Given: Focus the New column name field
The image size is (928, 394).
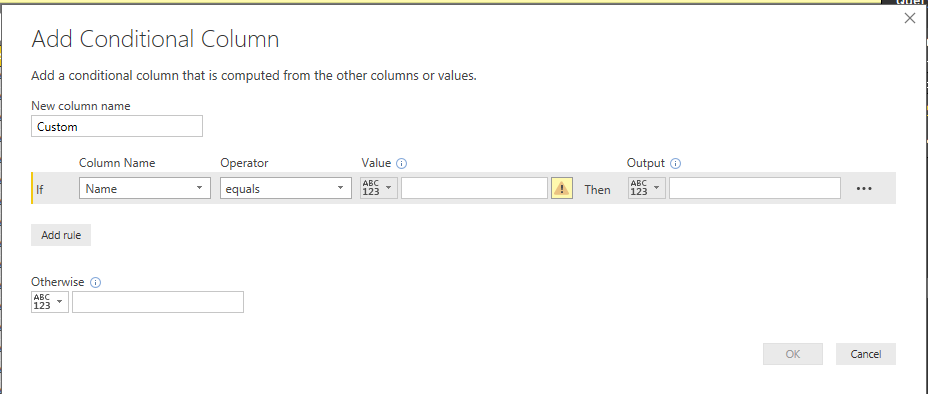Looking at the screenshot, I should (x=117, y=126).
